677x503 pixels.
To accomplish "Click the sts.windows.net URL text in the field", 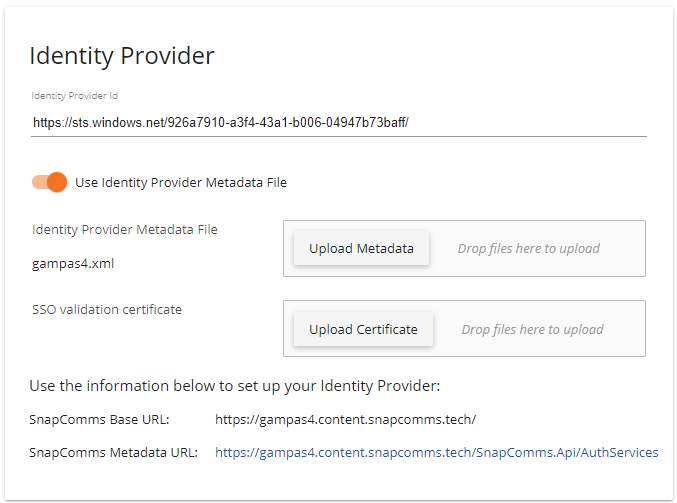I will pos(221,122).
